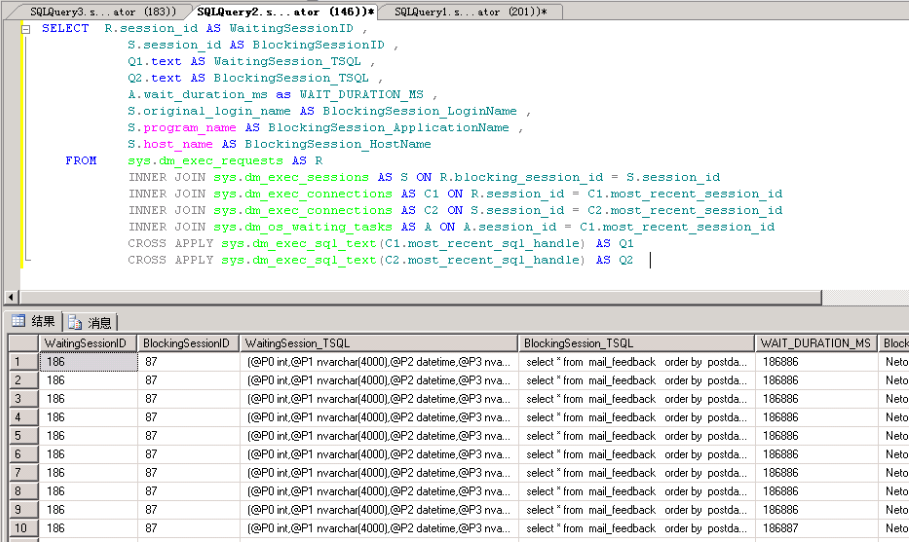Click the editor horizontal scrollbar thumb

420,297
